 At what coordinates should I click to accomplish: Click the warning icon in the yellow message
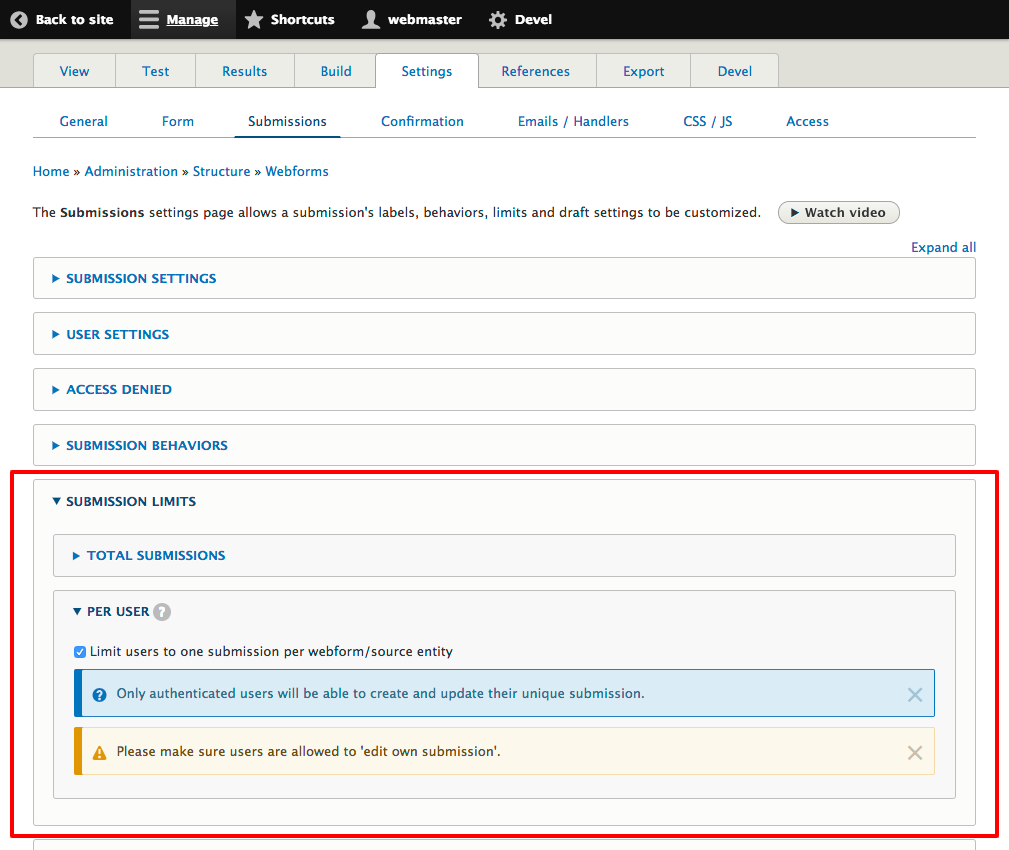[x=99, y=752]
